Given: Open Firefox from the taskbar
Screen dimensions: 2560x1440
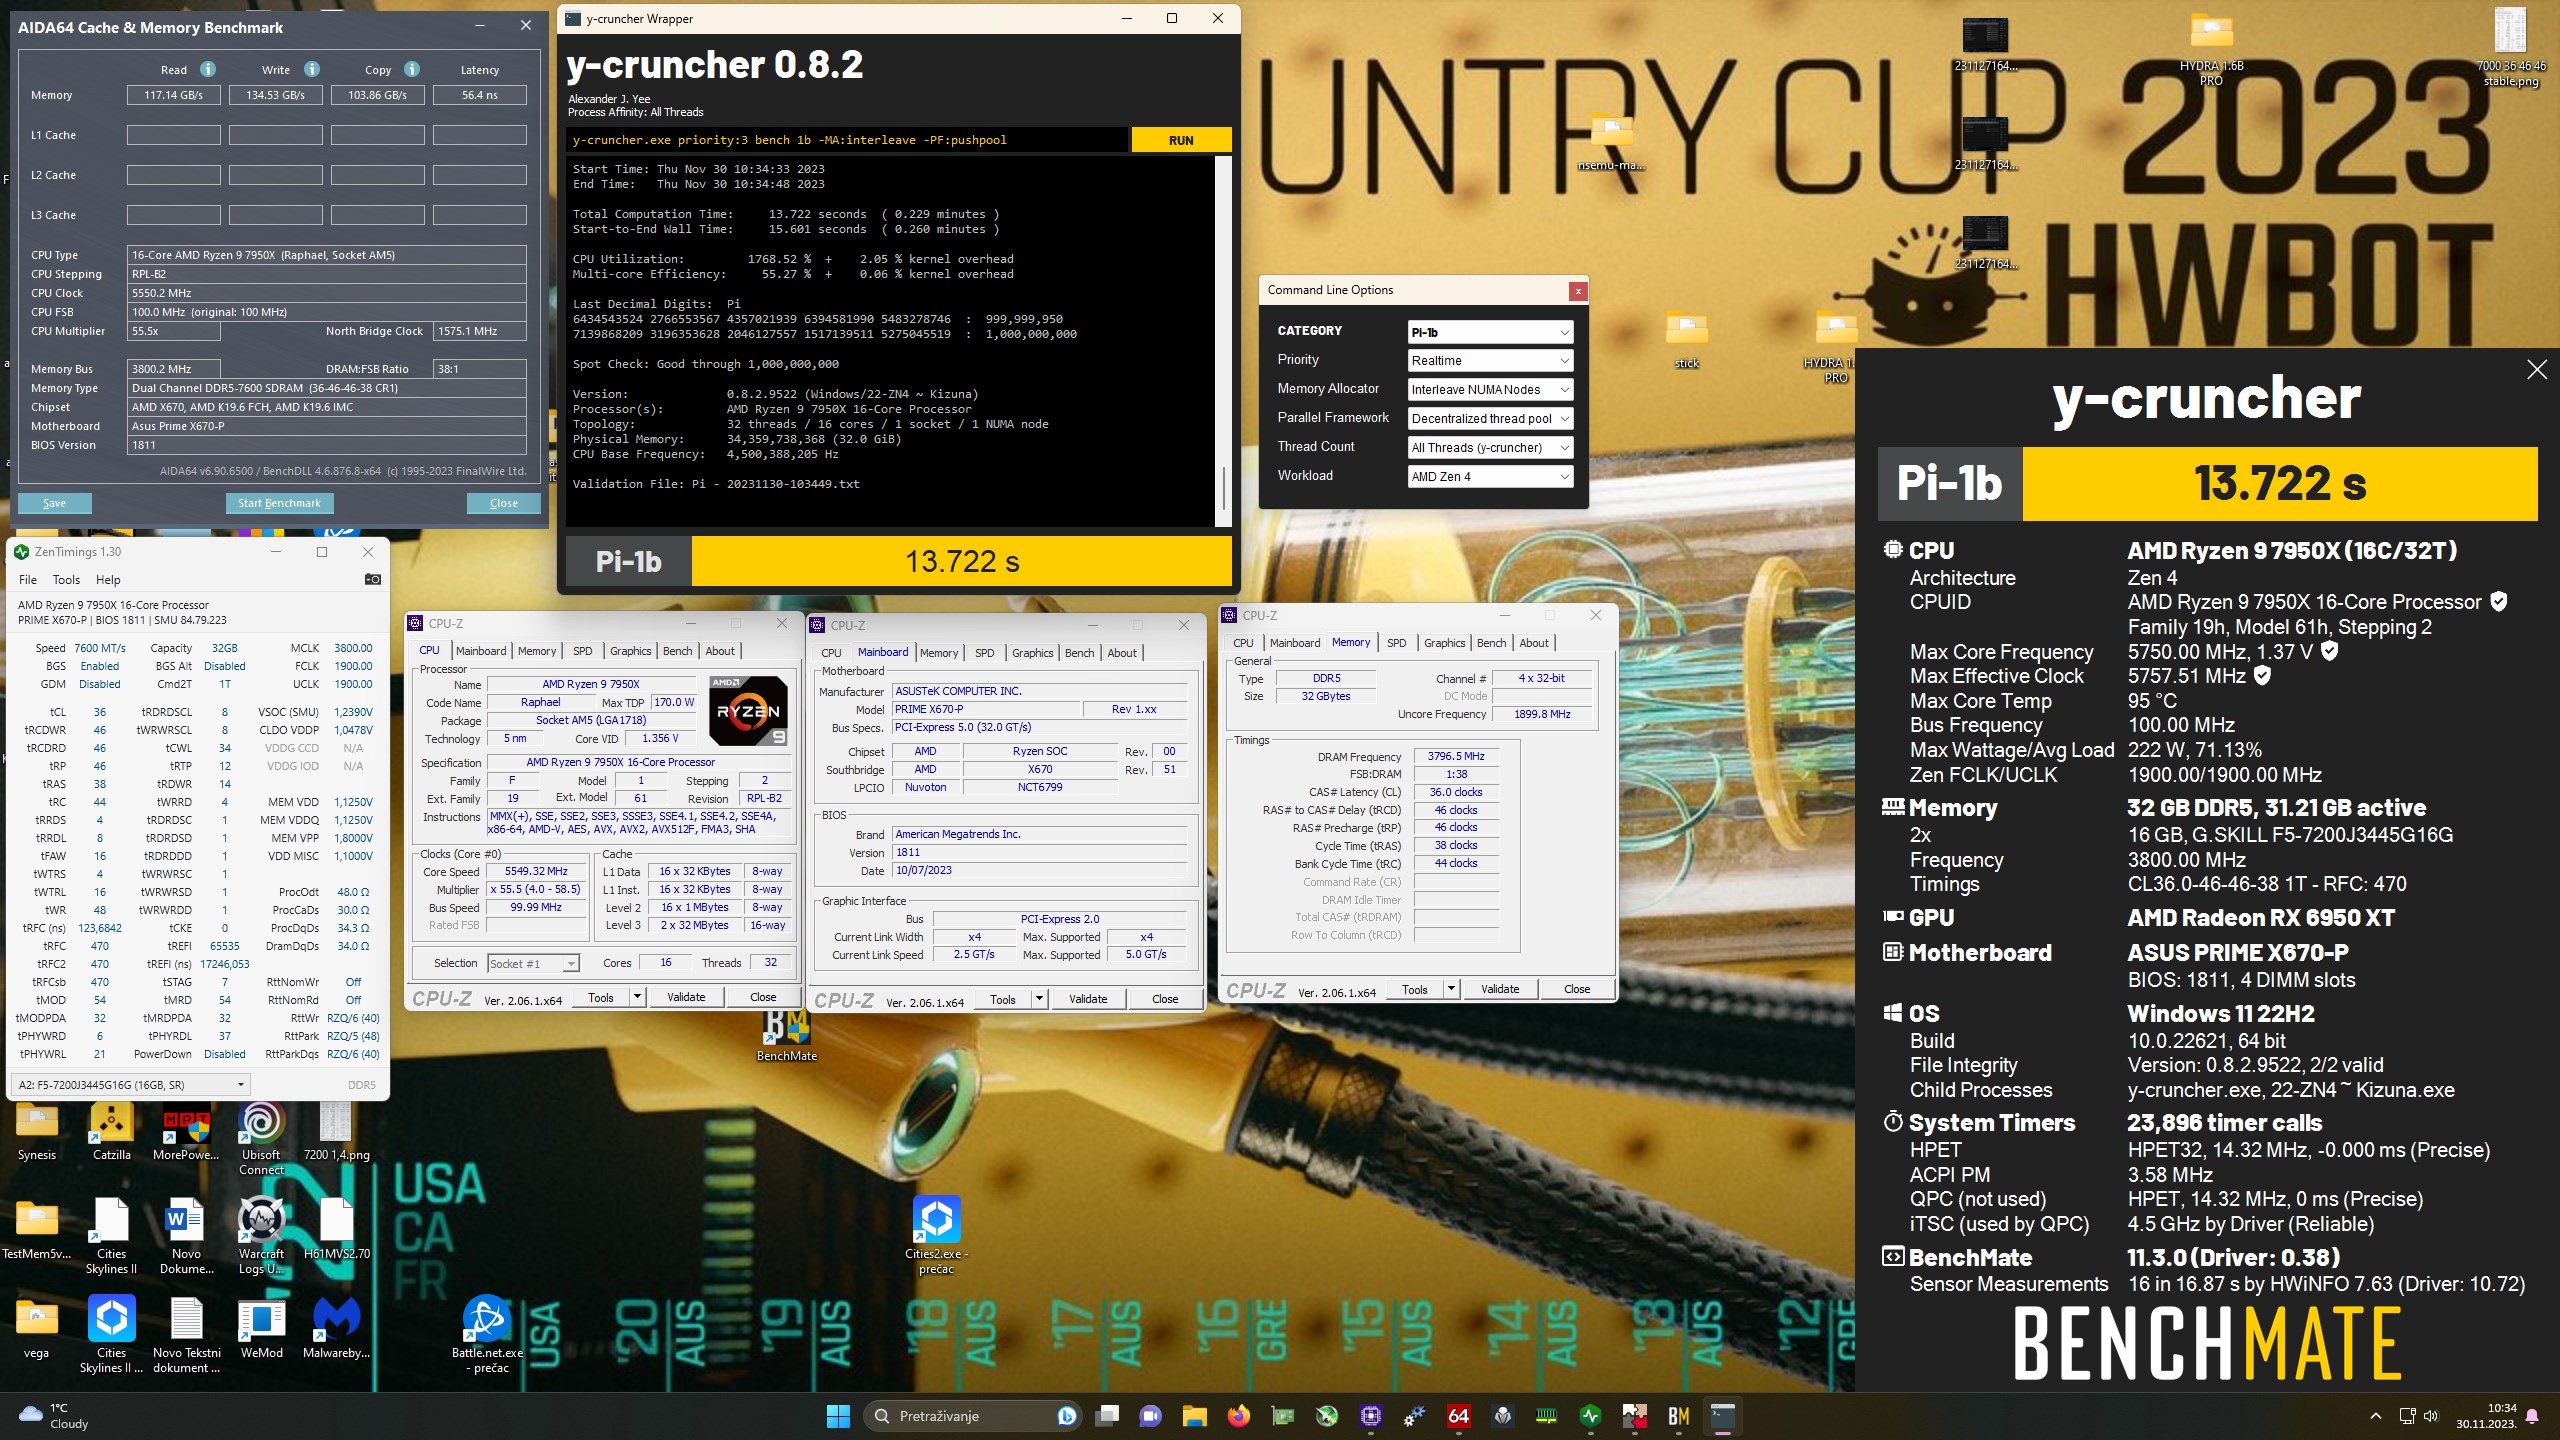Looking at the screenshot, I should click(1239, 1416).
